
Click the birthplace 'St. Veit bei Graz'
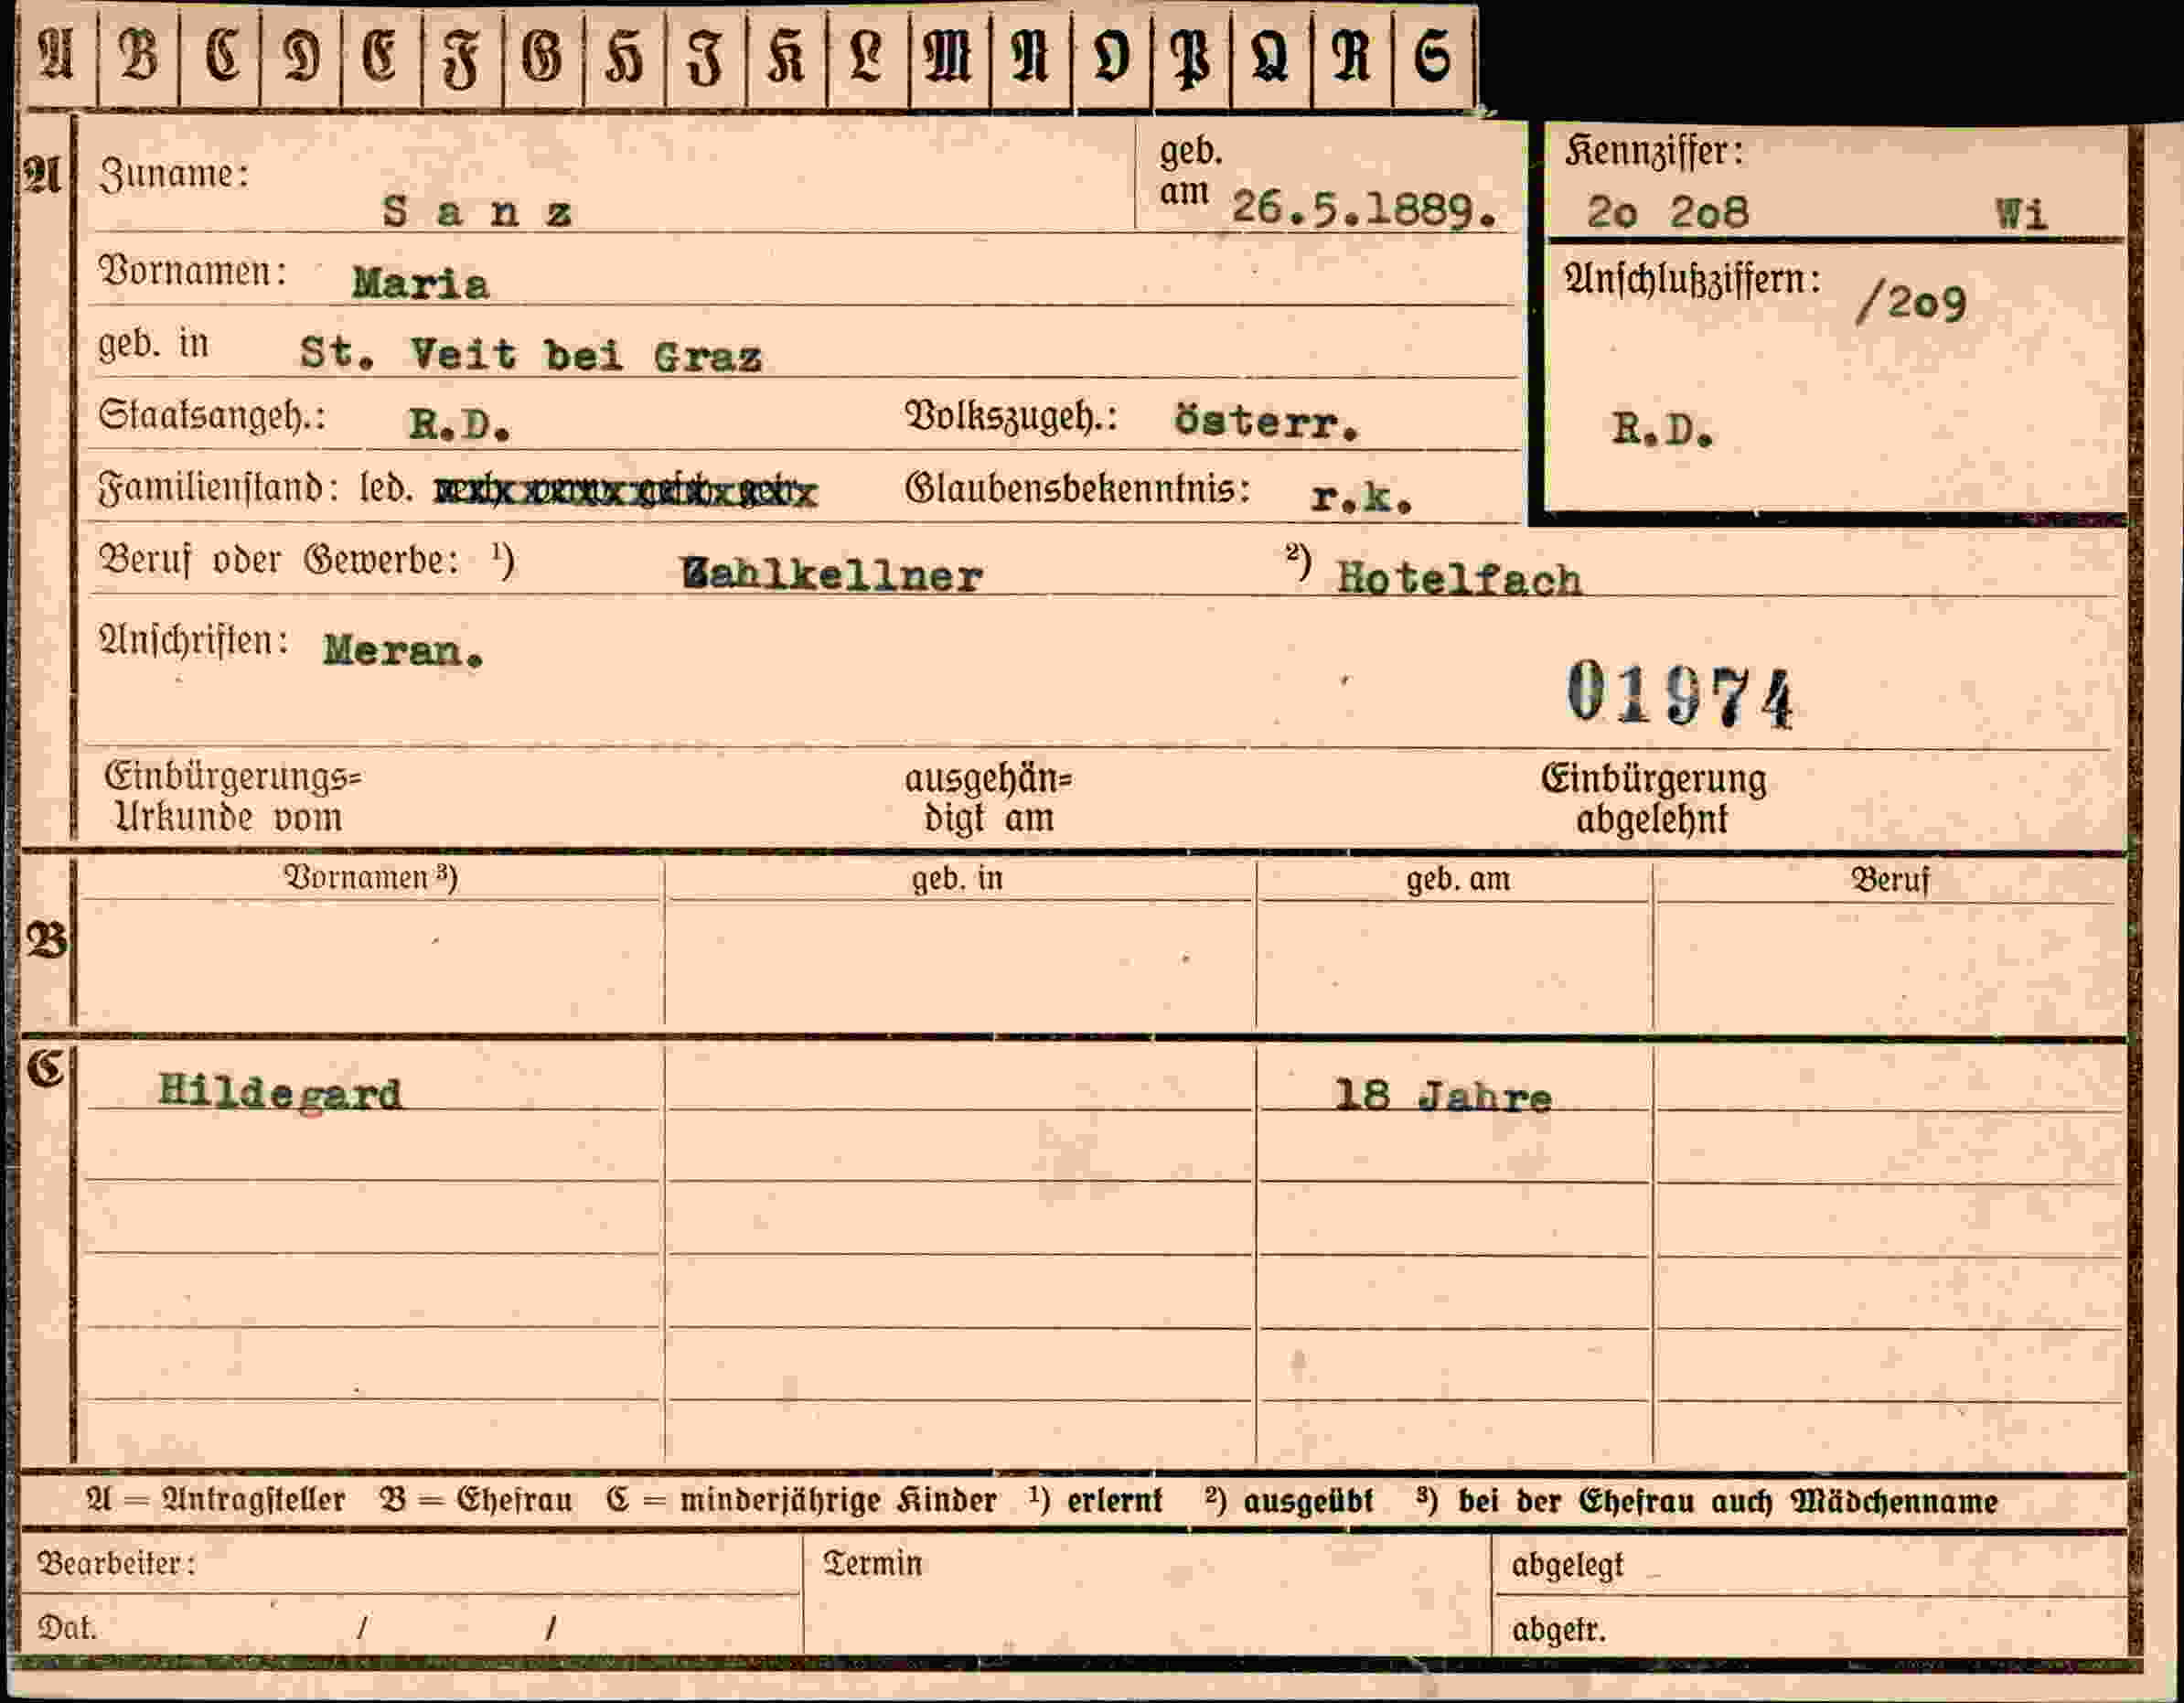(x=531, y=354)
